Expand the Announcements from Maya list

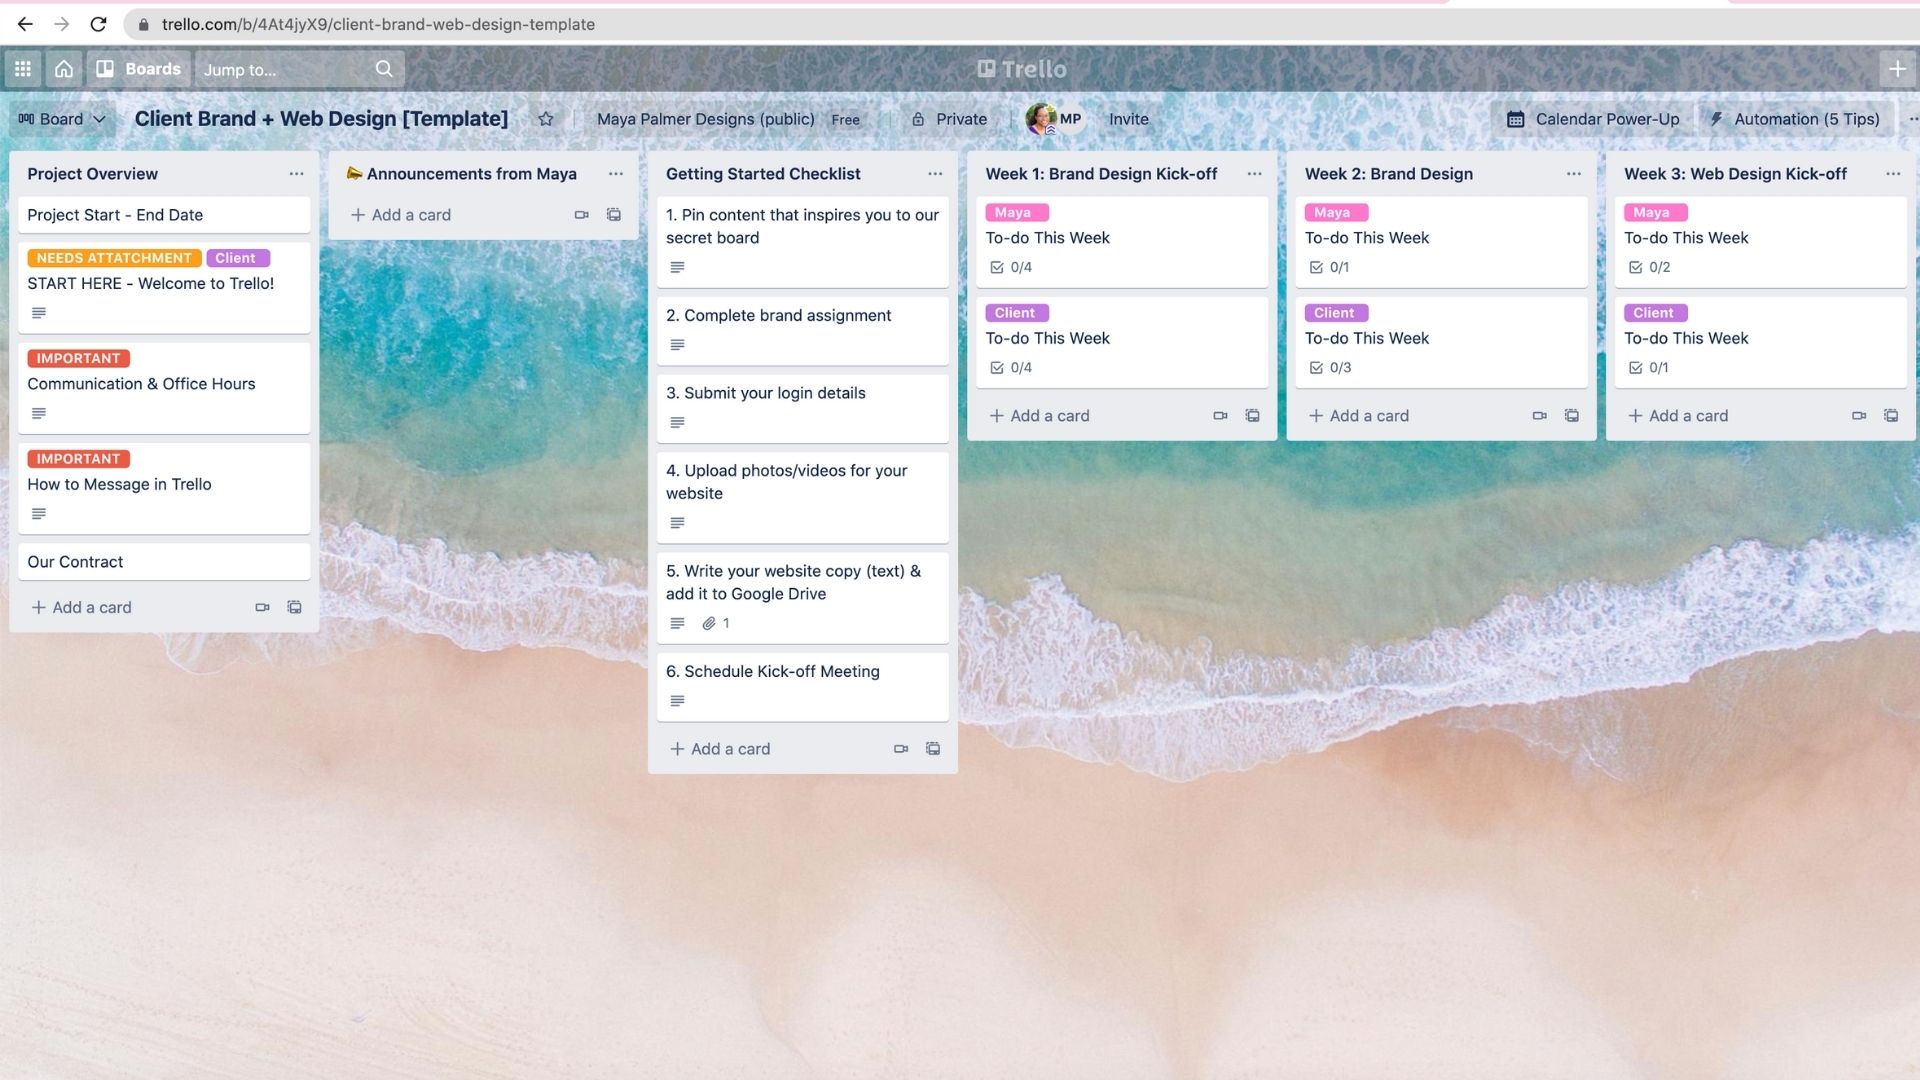point(616,173)
